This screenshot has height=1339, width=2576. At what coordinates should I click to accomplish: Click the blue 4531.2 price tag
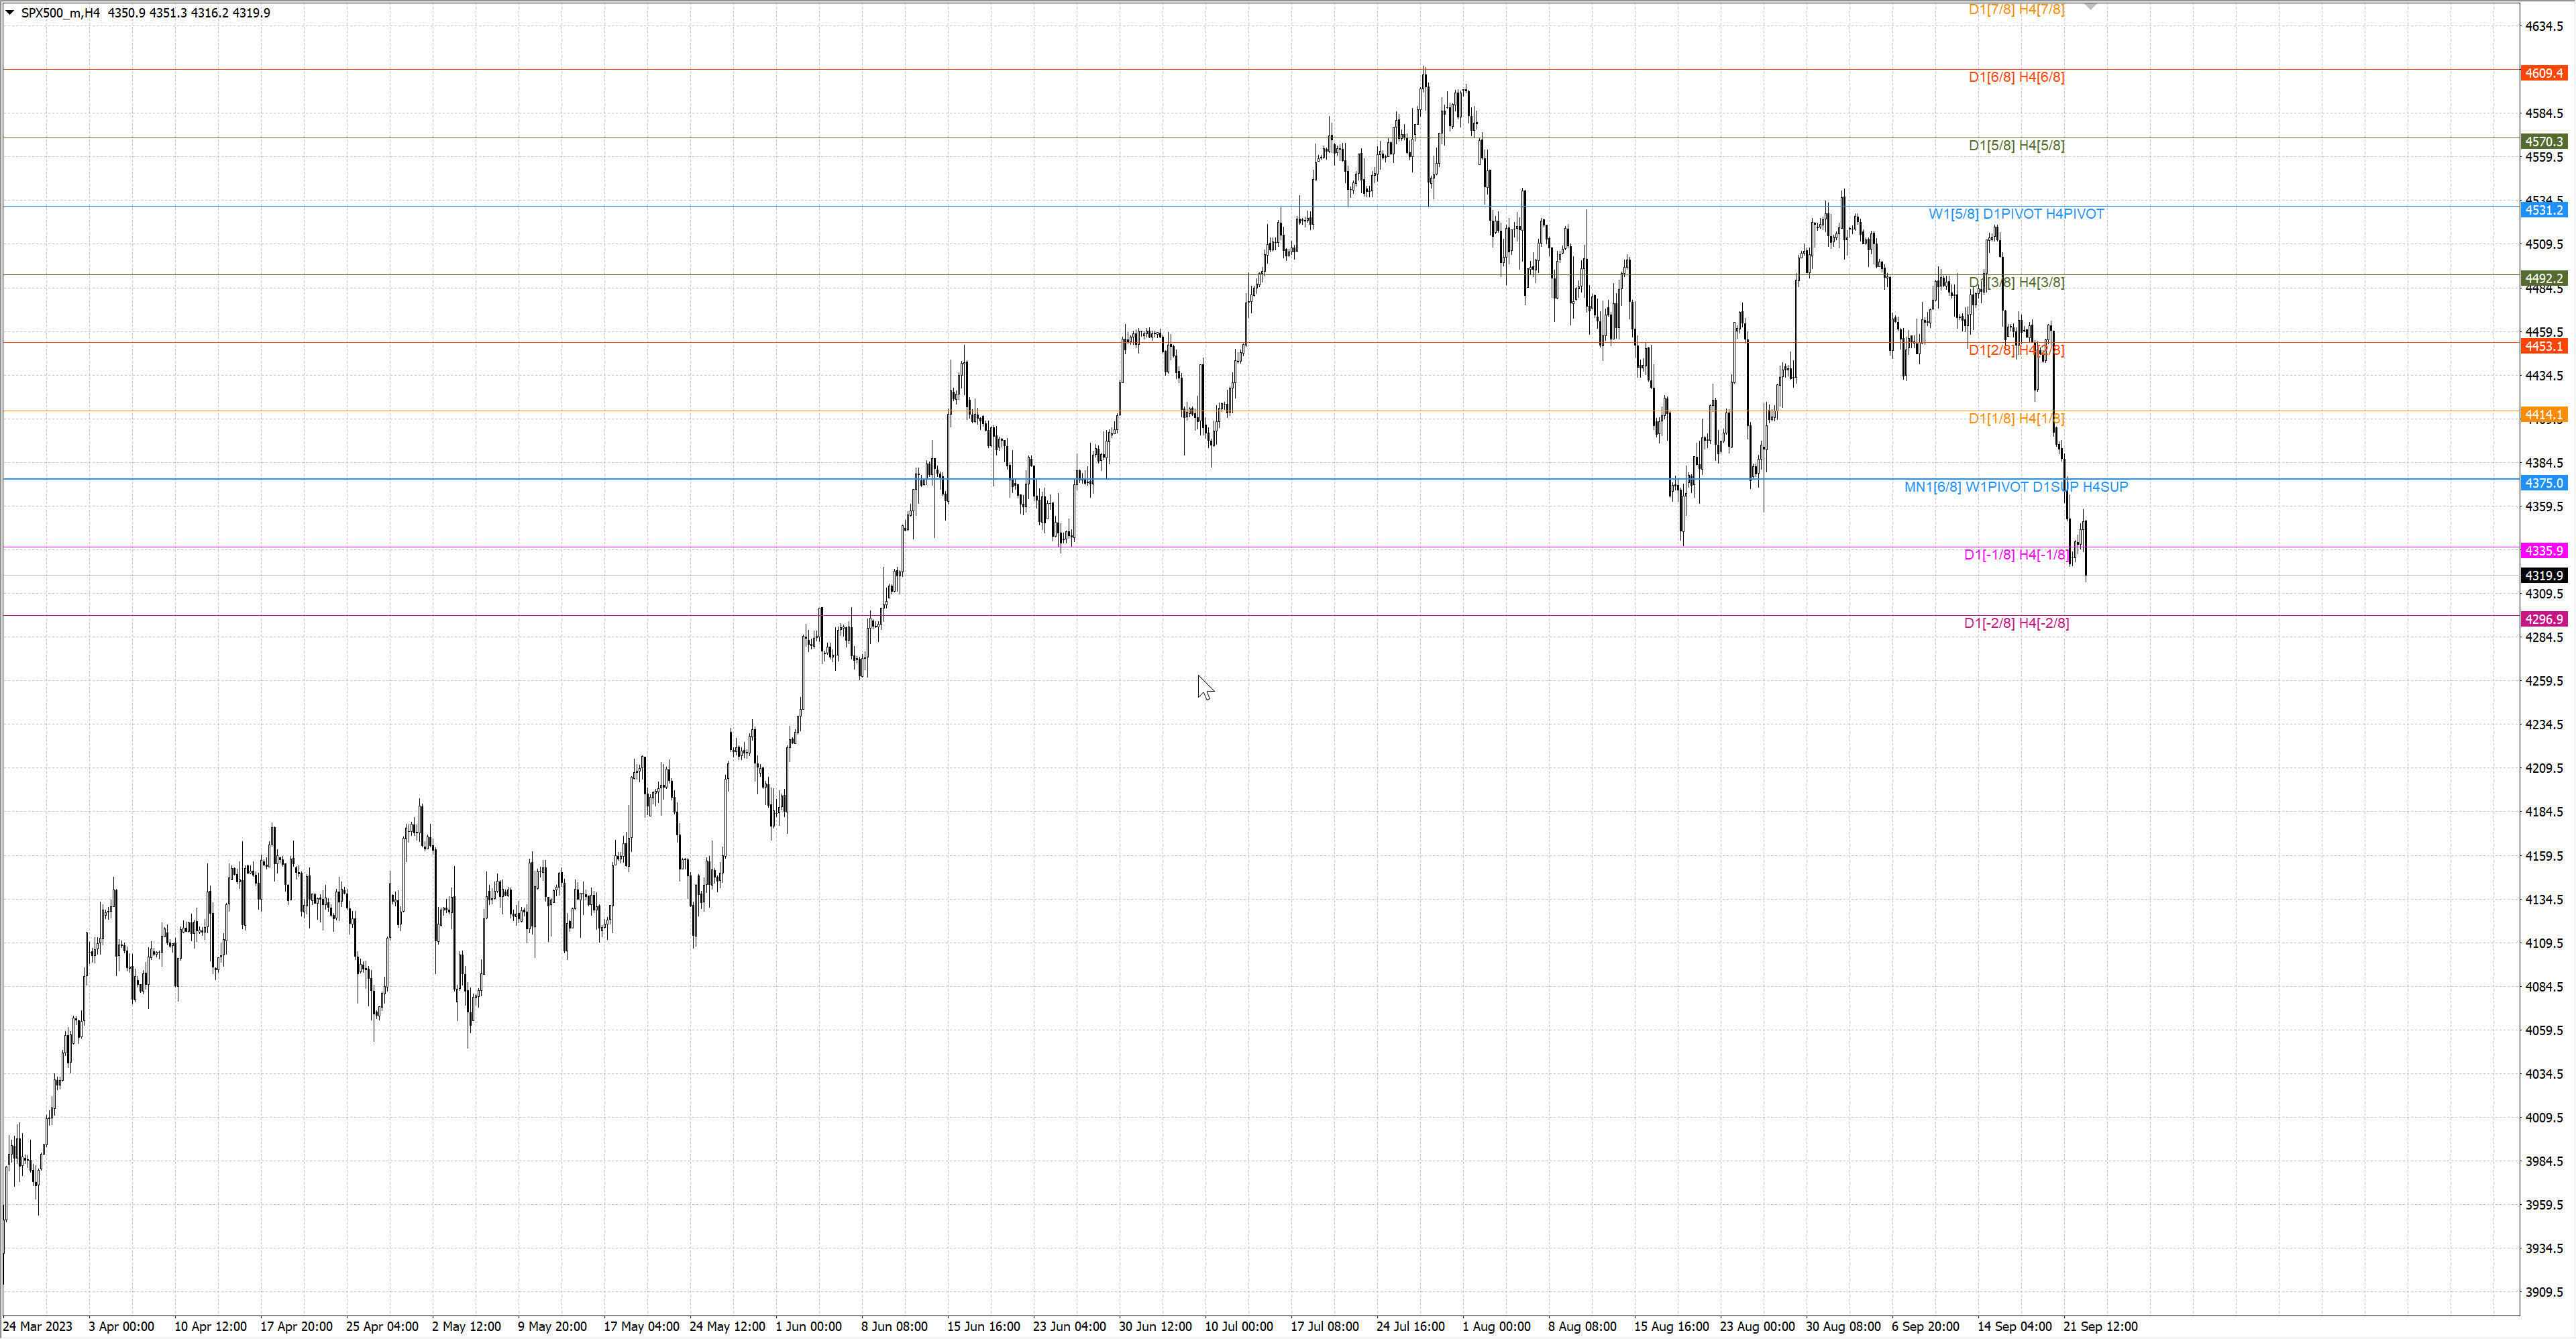point(2543,210)
